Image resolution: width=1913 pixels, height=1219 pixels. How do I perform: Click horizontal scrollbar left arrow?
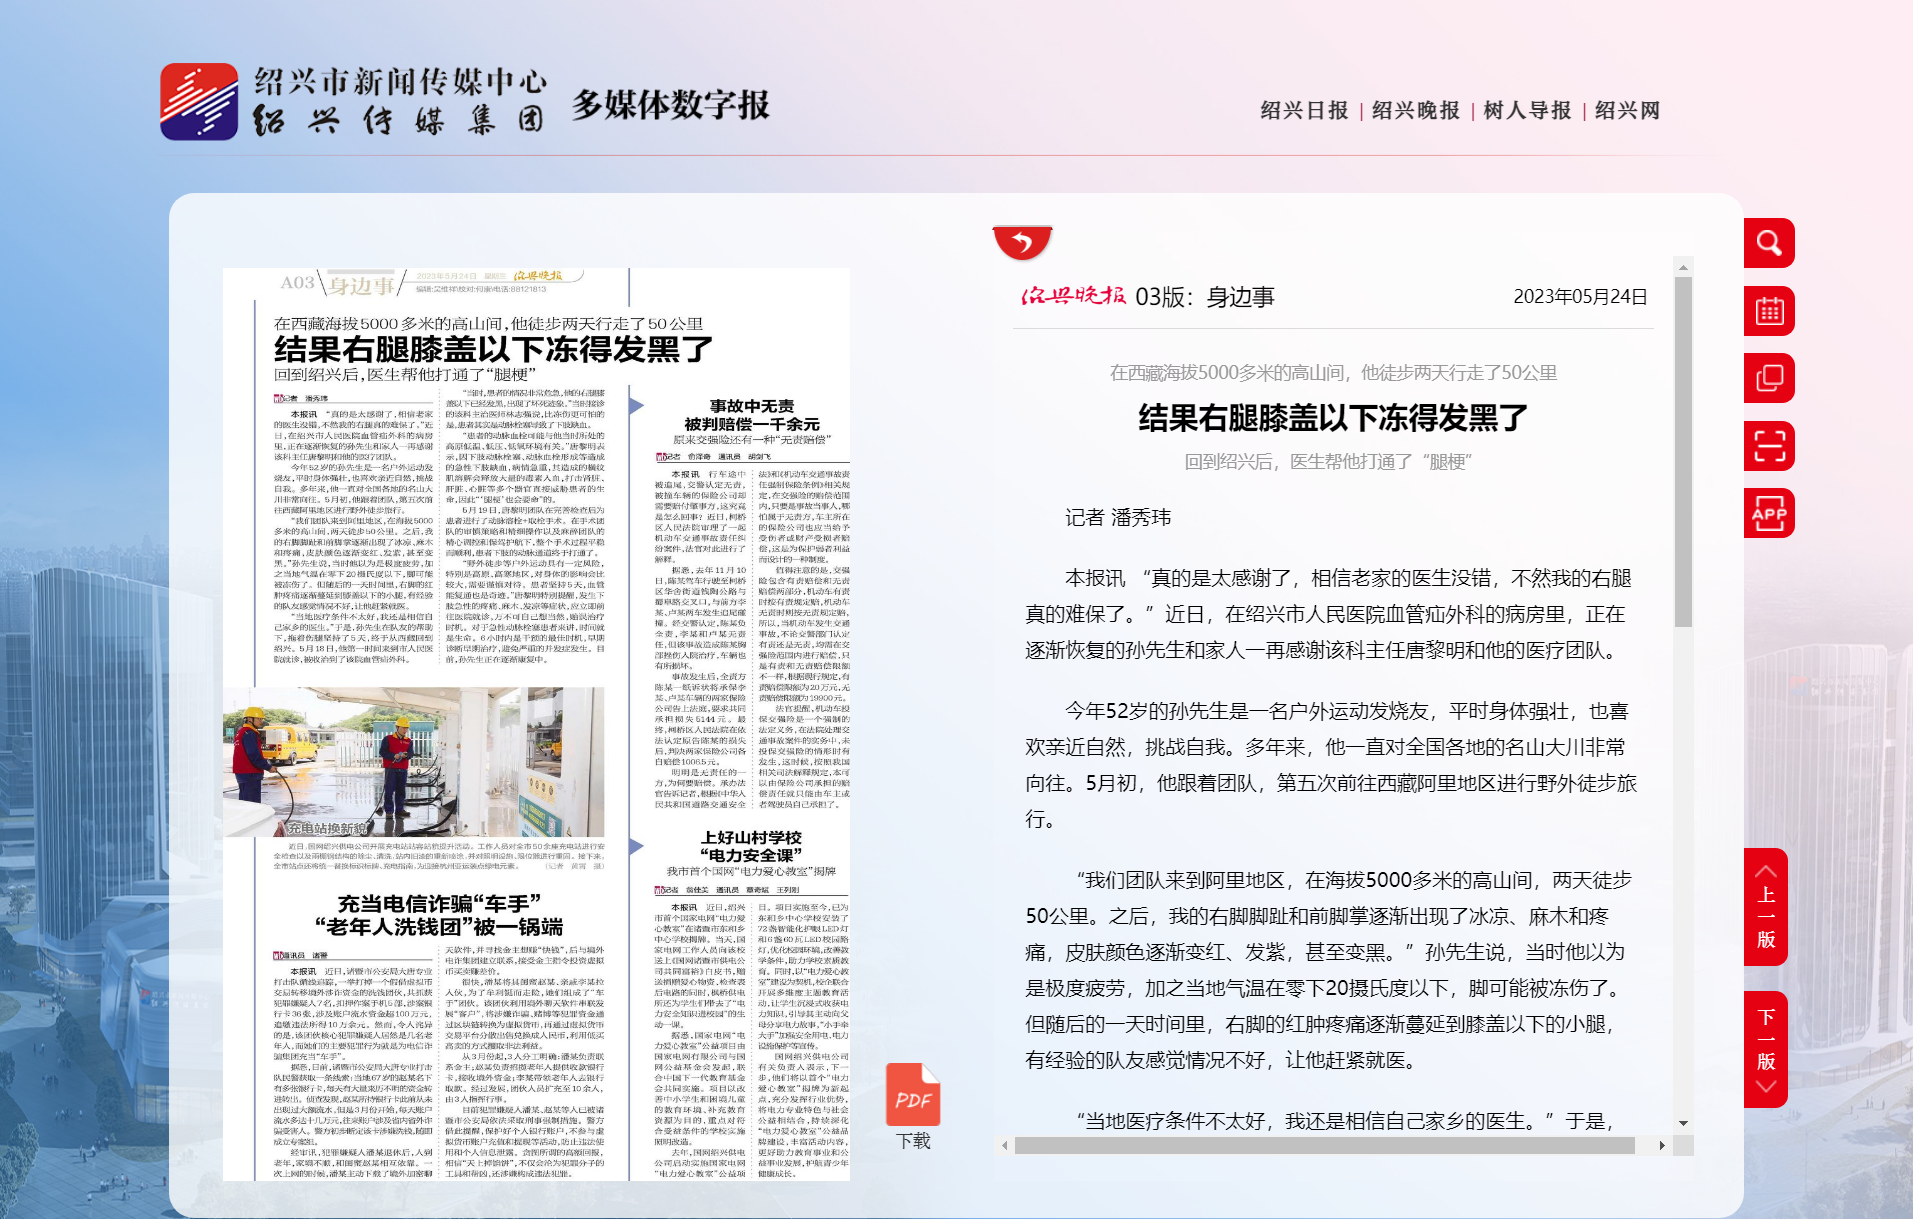1005,1145
